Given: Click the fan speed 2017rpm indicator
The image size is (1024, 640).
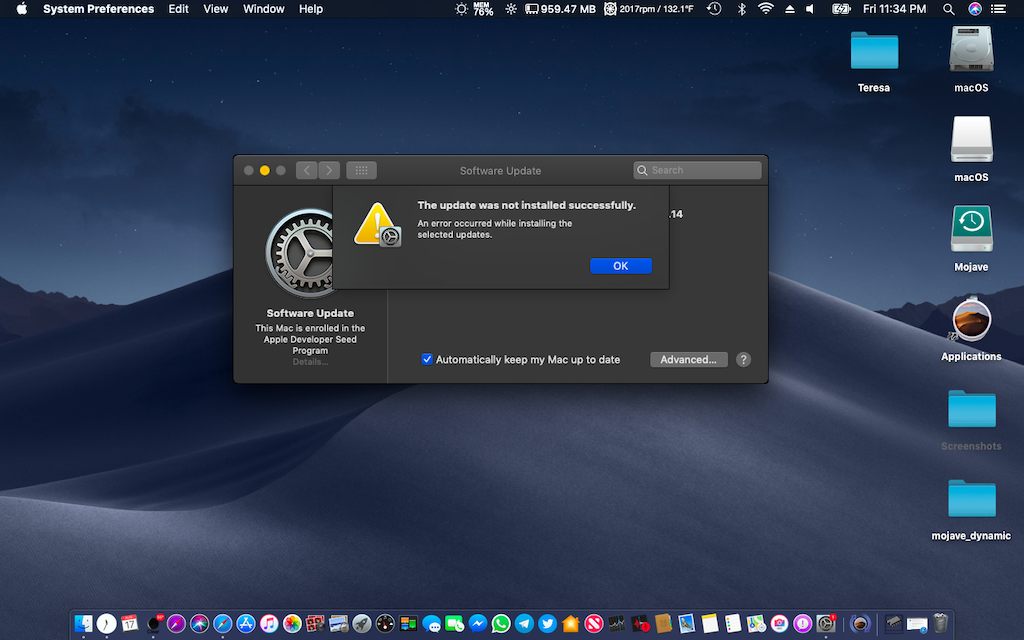Looking at the screenshot, I should pos(649,8).
